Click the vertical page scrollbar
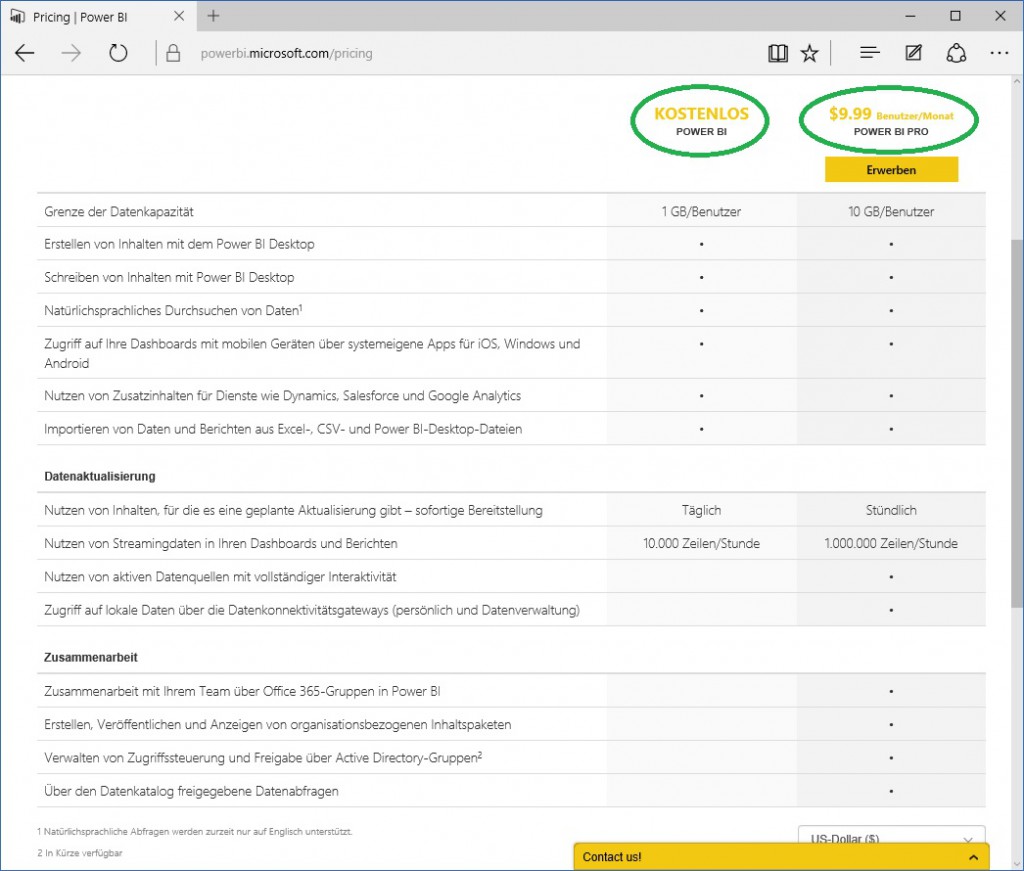Image resolution: width=1024 pixels, height=871 pixels. tap(1016, 450)
